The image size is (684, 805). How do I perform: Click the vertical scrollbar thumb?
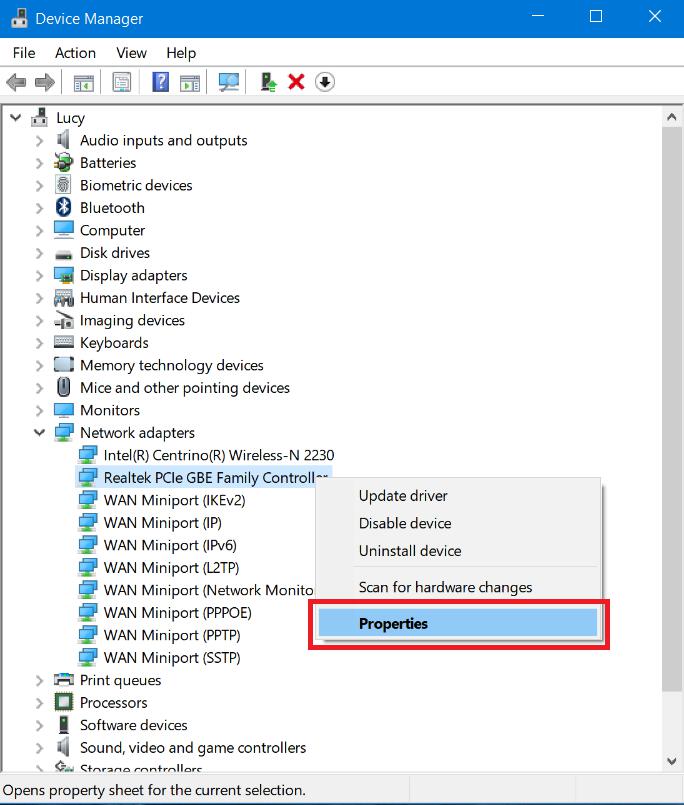point(672,409)
